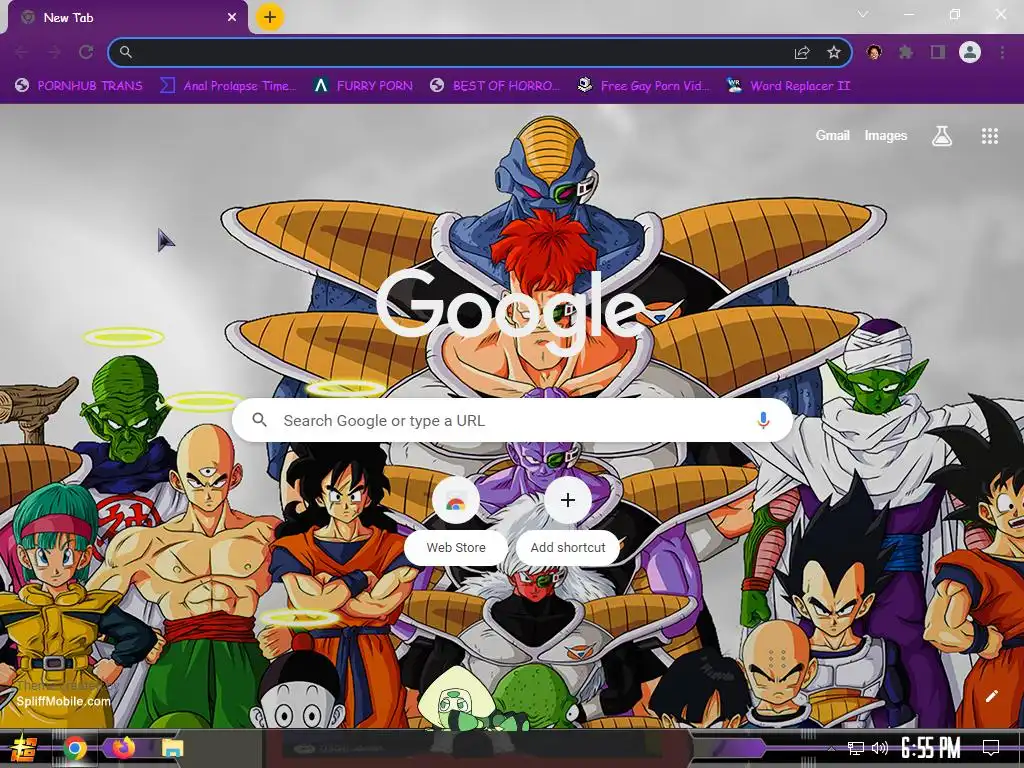Open File Explorer from the taskbar
The height and width of the screenshot is (768, 1024).
[173, 748]
